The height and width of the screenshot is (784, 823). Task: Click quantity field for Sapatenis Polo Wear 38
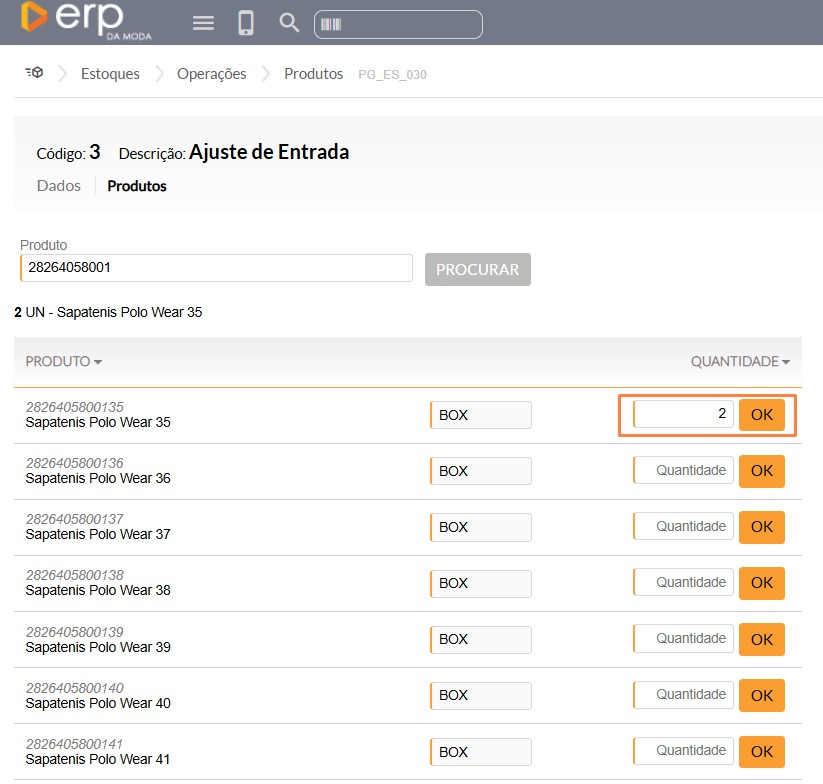(x=684, y=582)
